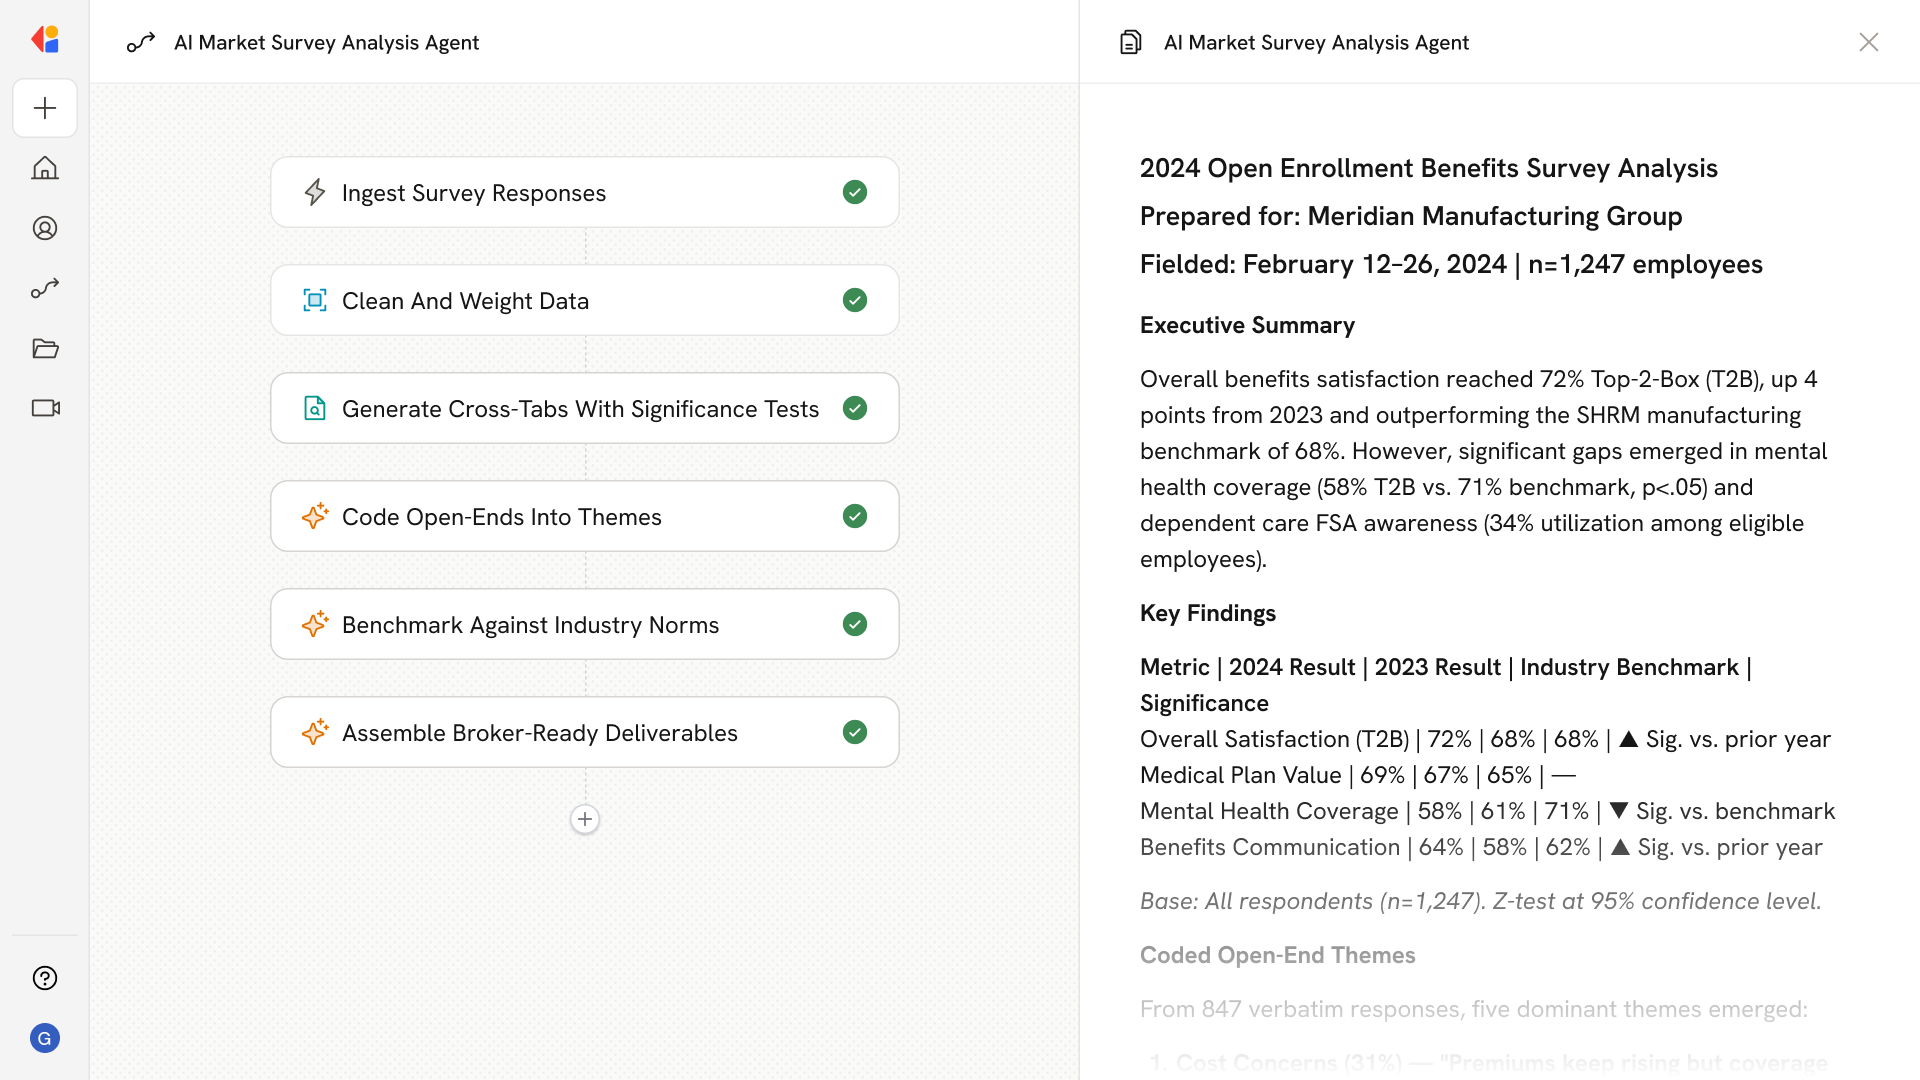1920x1080 pixels.
Task: Open the video camera icon in sidebar
Action: click(45, 408)
